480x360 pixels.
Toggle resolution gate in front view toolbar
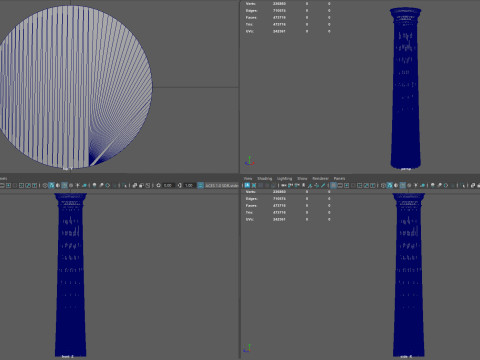[8, 185]
